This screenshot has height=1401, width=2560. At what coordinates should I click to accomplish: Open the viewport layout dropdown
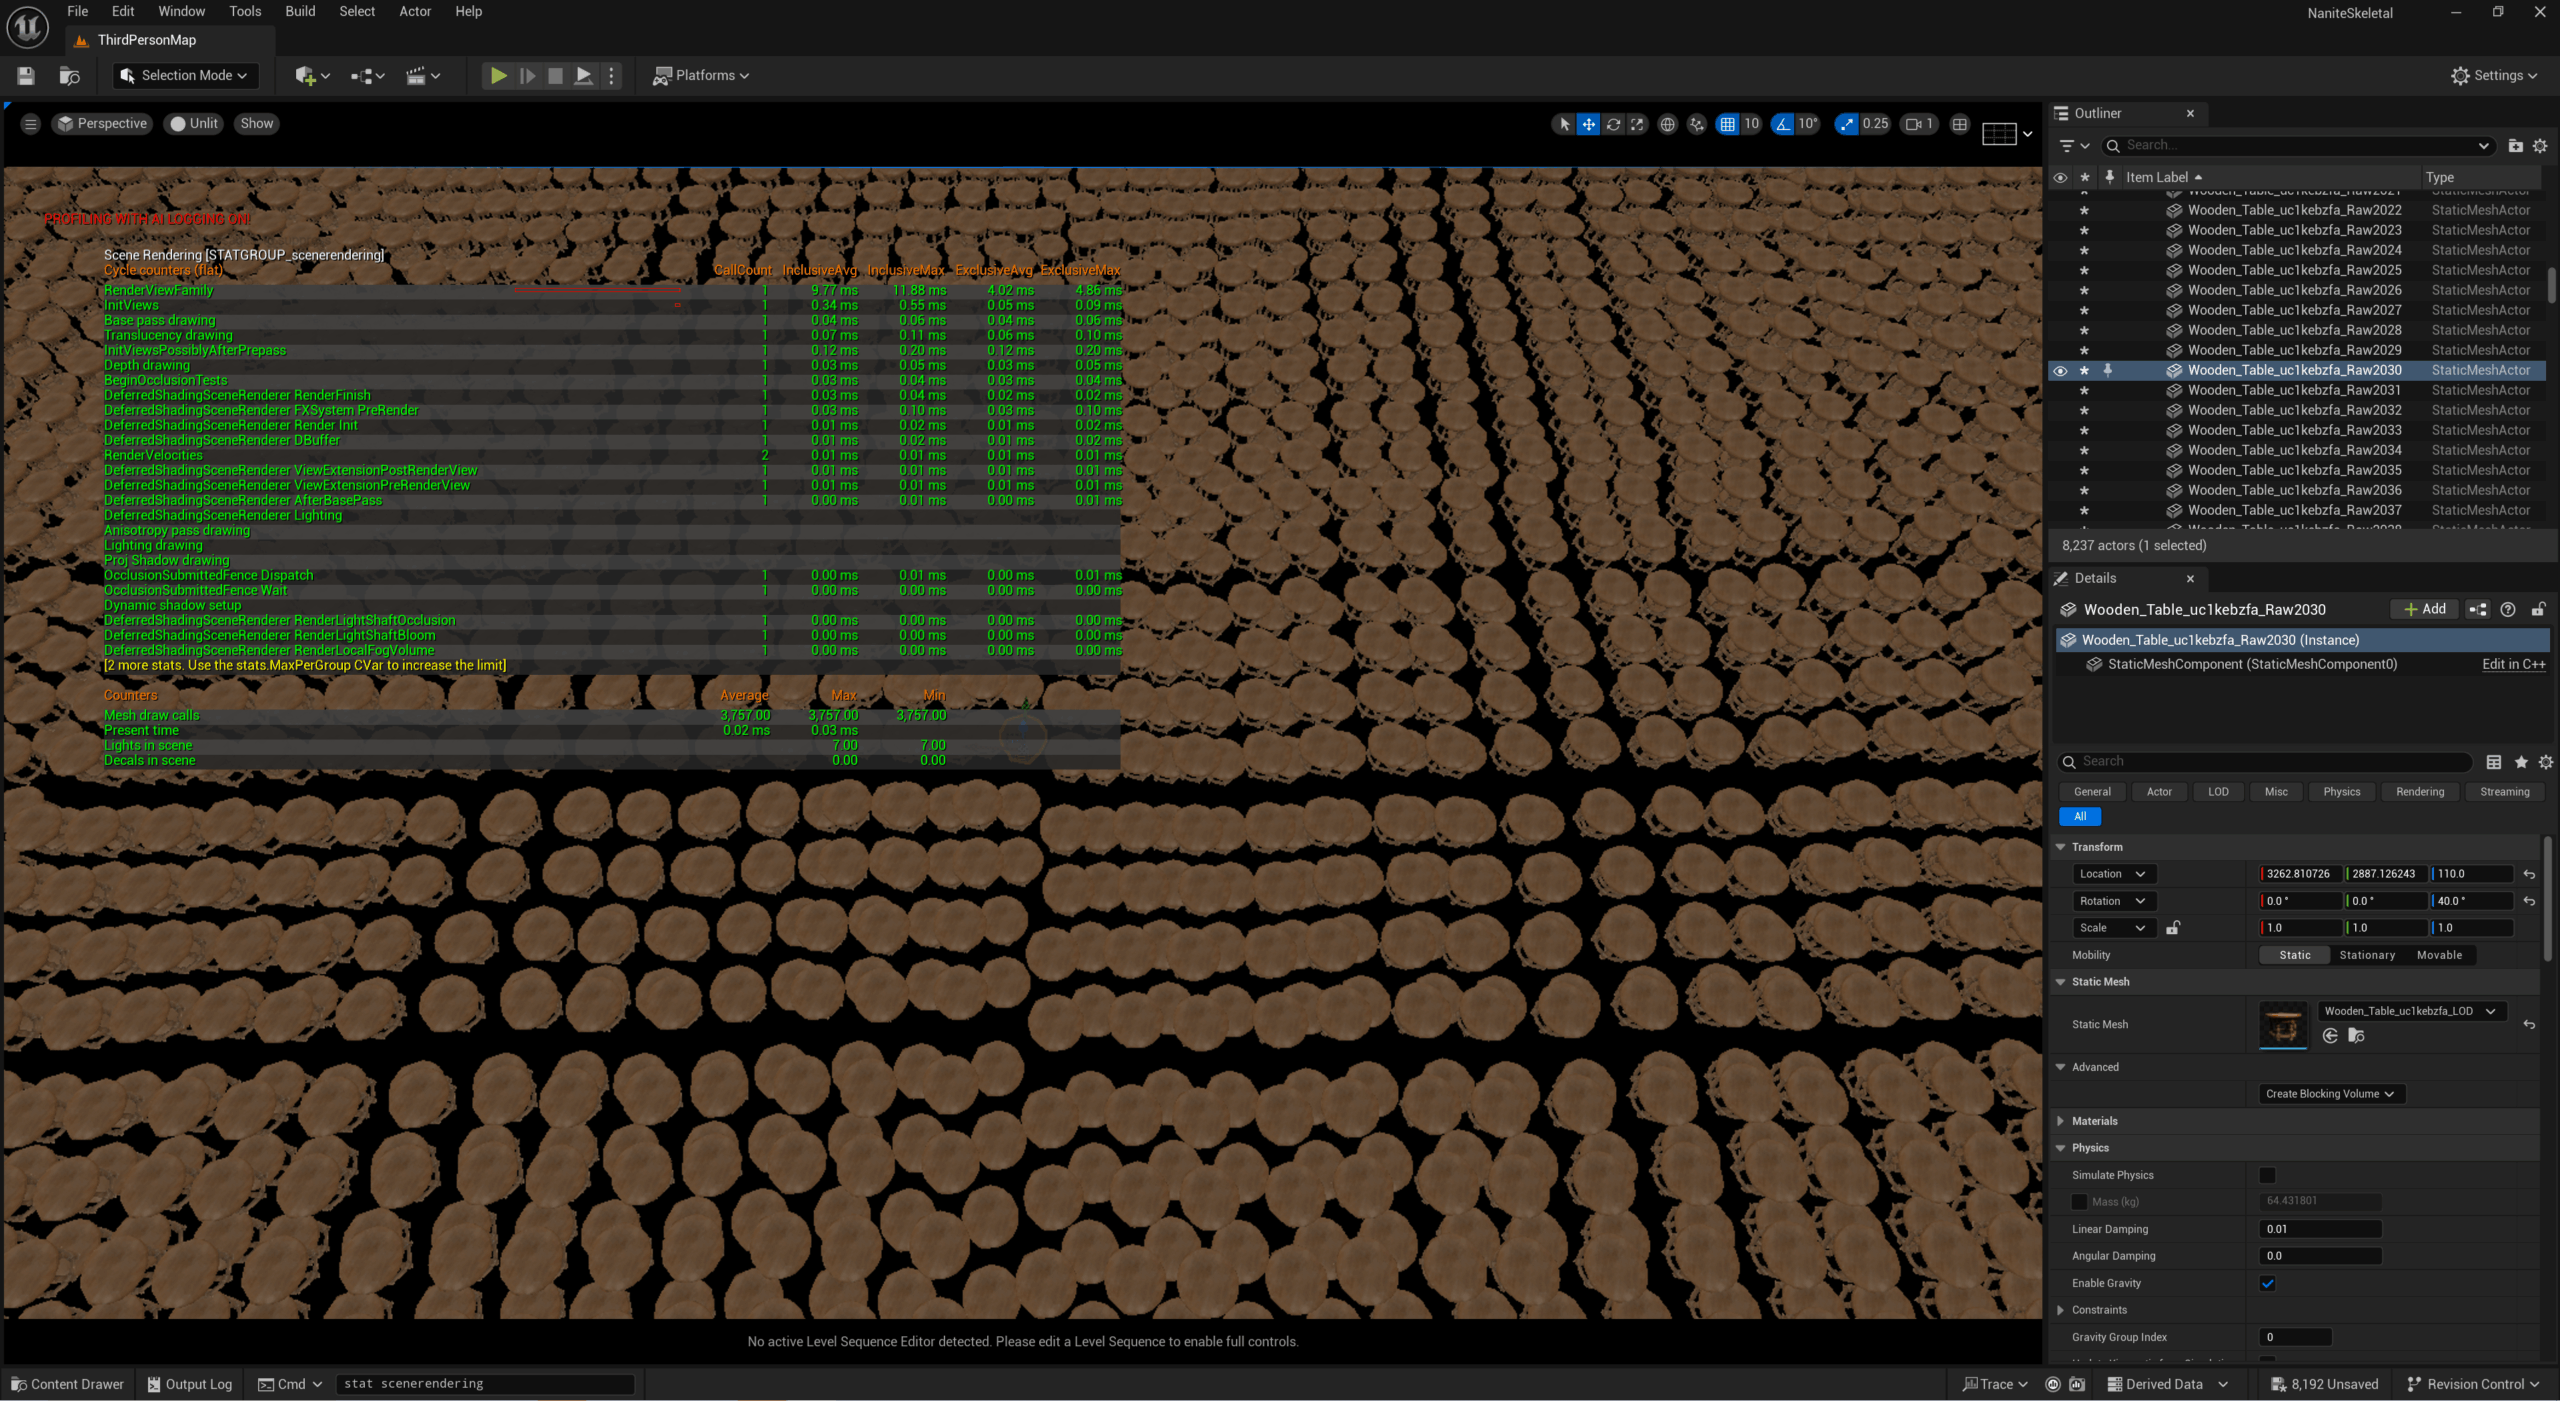click(x=2007, y=133)
